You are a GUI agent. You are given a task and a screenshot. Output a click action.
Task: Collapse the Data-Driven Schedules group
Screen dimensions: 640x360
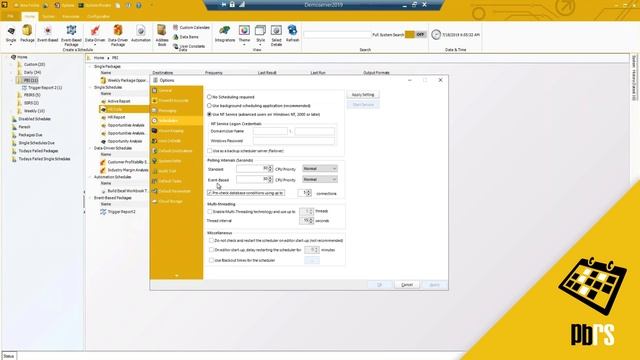[91, 148]
